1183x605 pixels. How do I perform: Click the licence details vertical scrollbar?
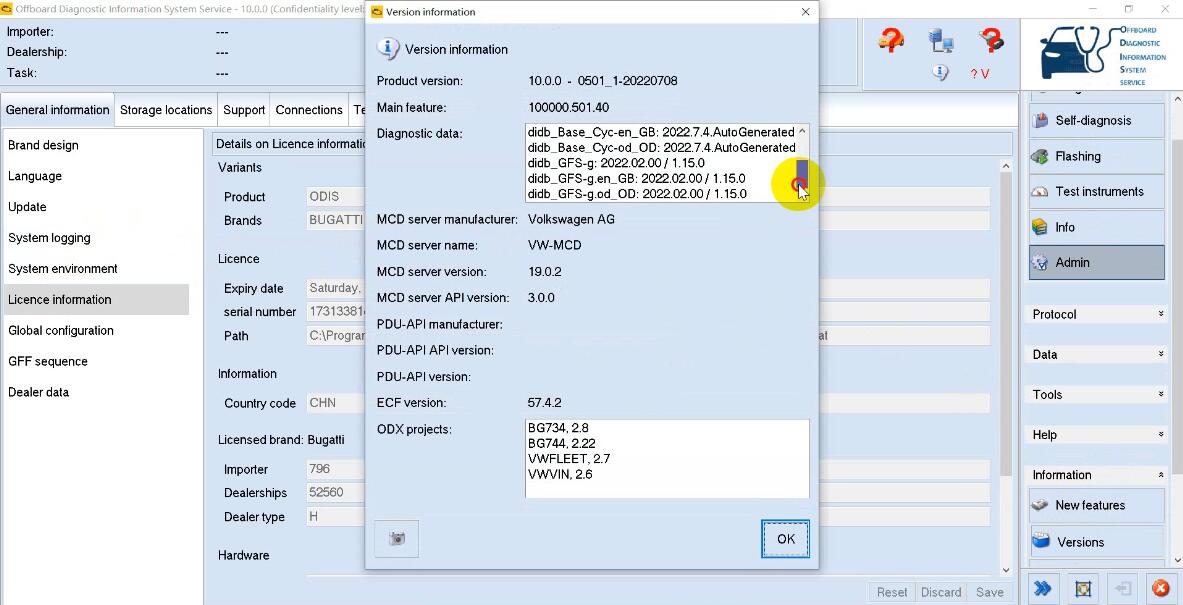1006,324
